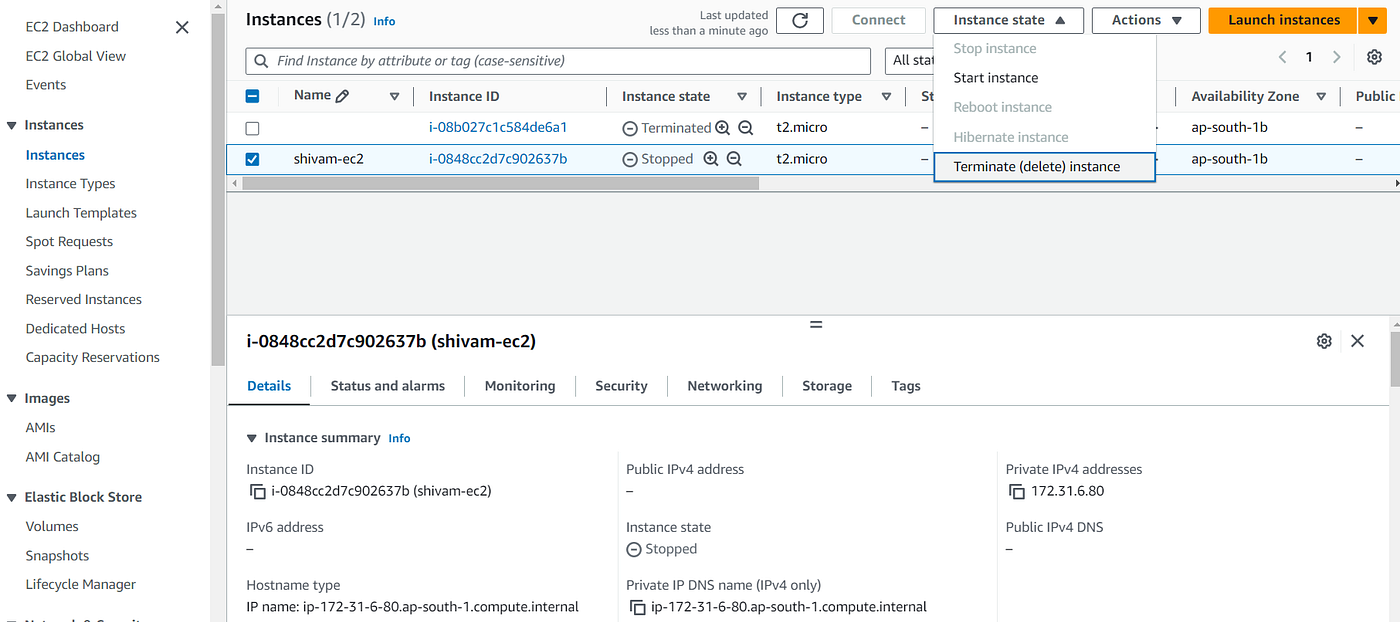Click the Find Instance search field
The image size is (1400, 622).
(558, 61)
